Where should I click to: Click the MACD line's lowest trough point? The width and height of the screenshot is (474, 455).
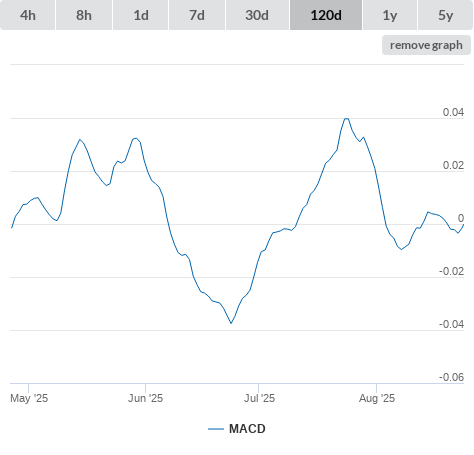pos(231,323)
